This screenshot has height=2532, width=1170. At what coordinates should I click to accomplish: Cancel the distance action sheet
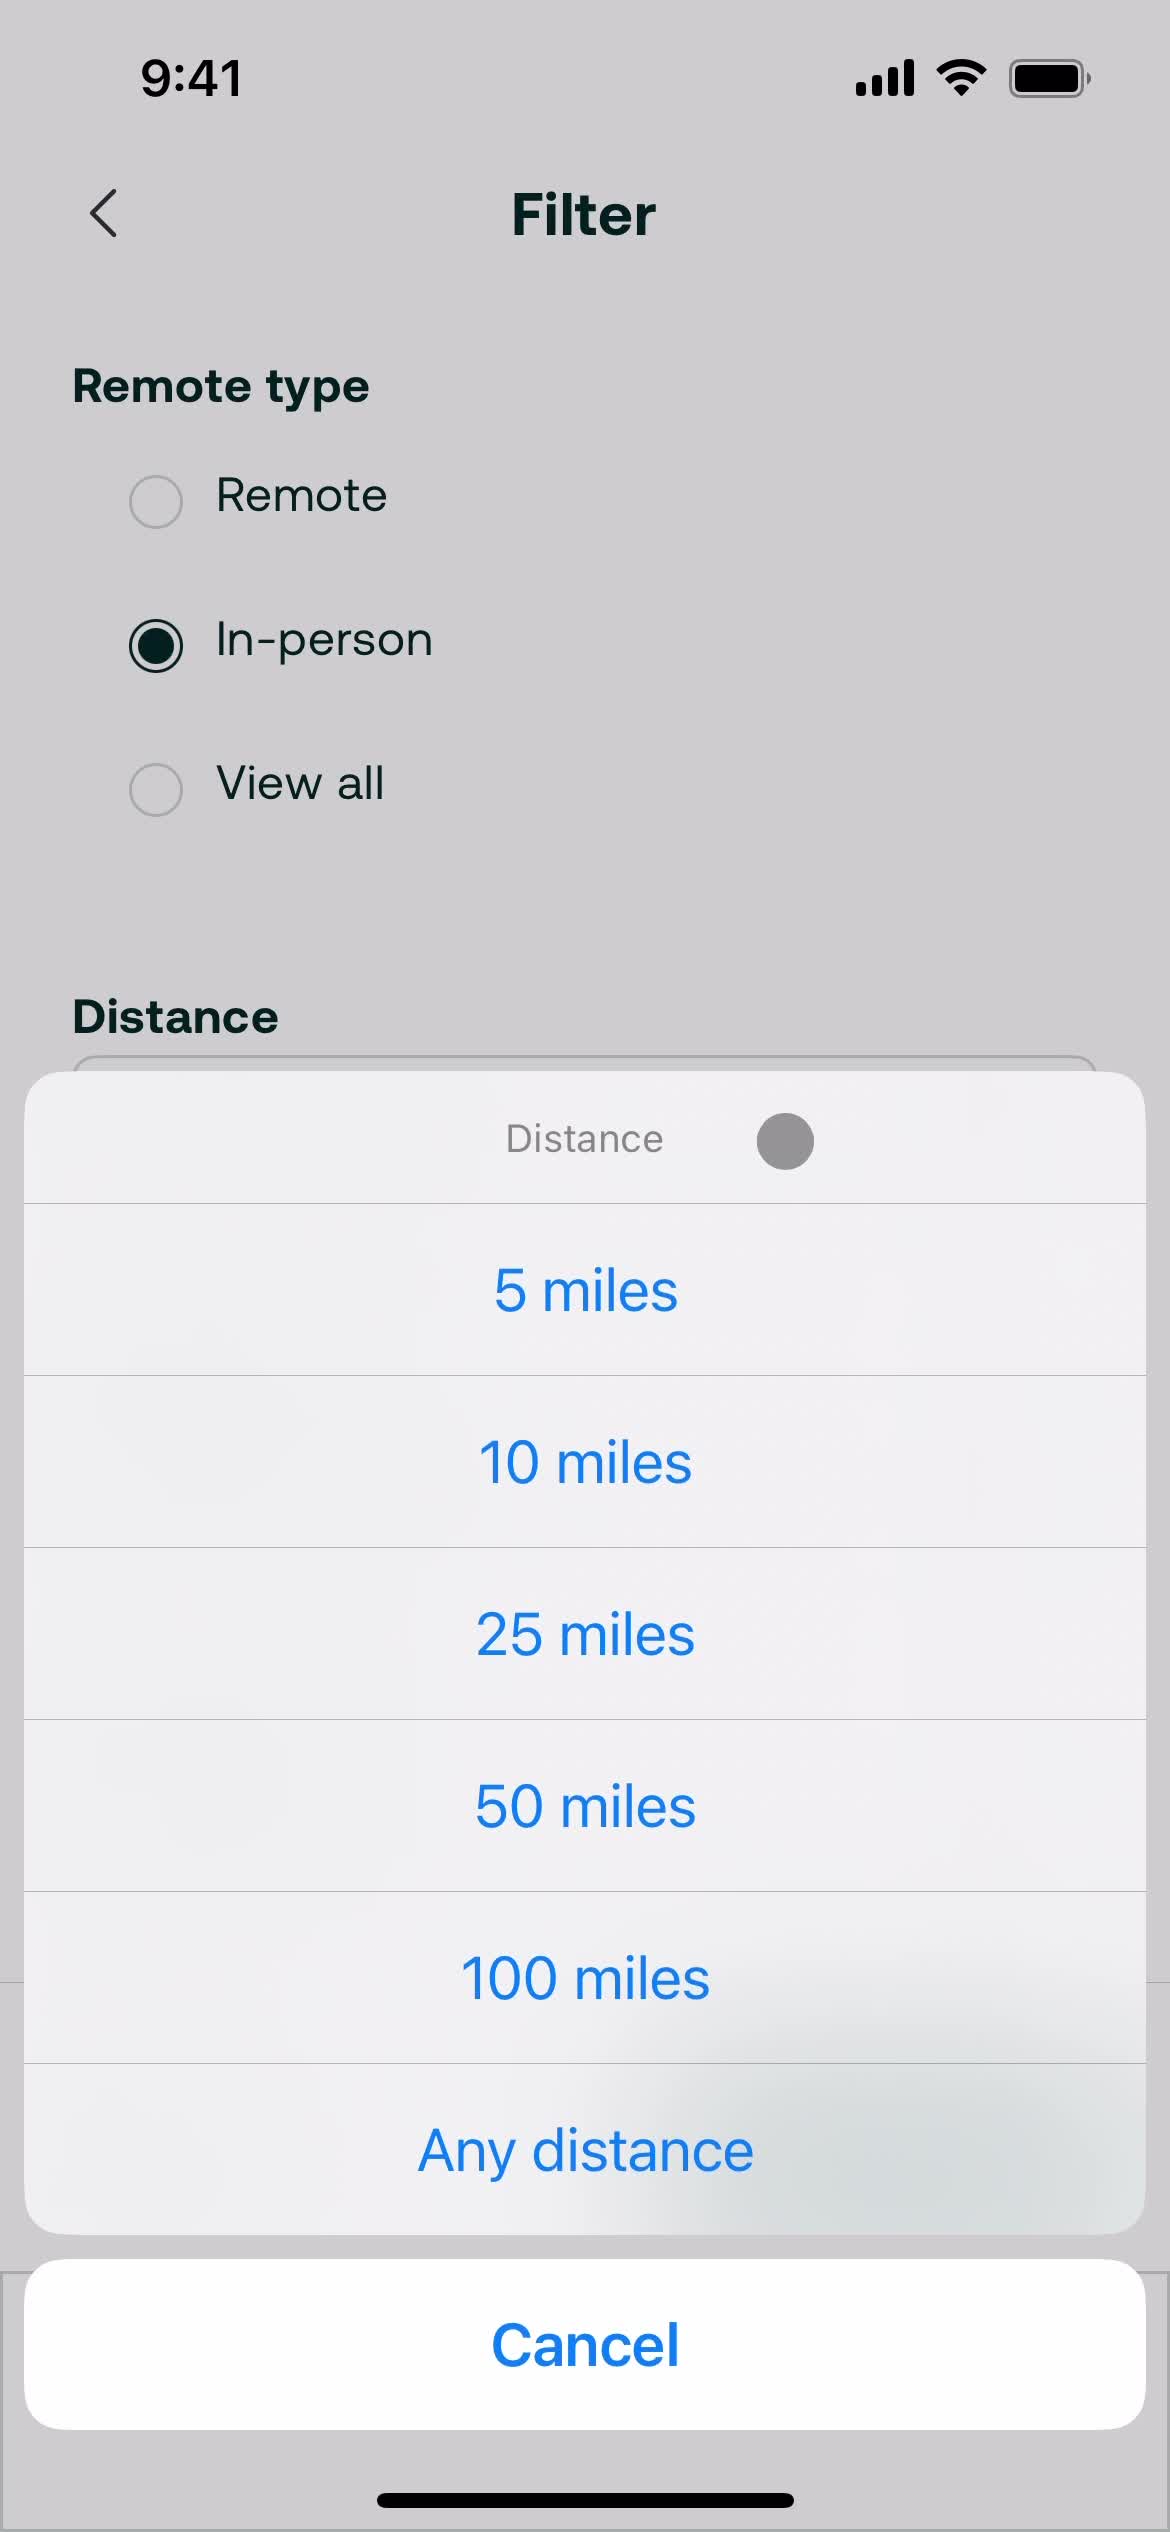(585, 2345)
